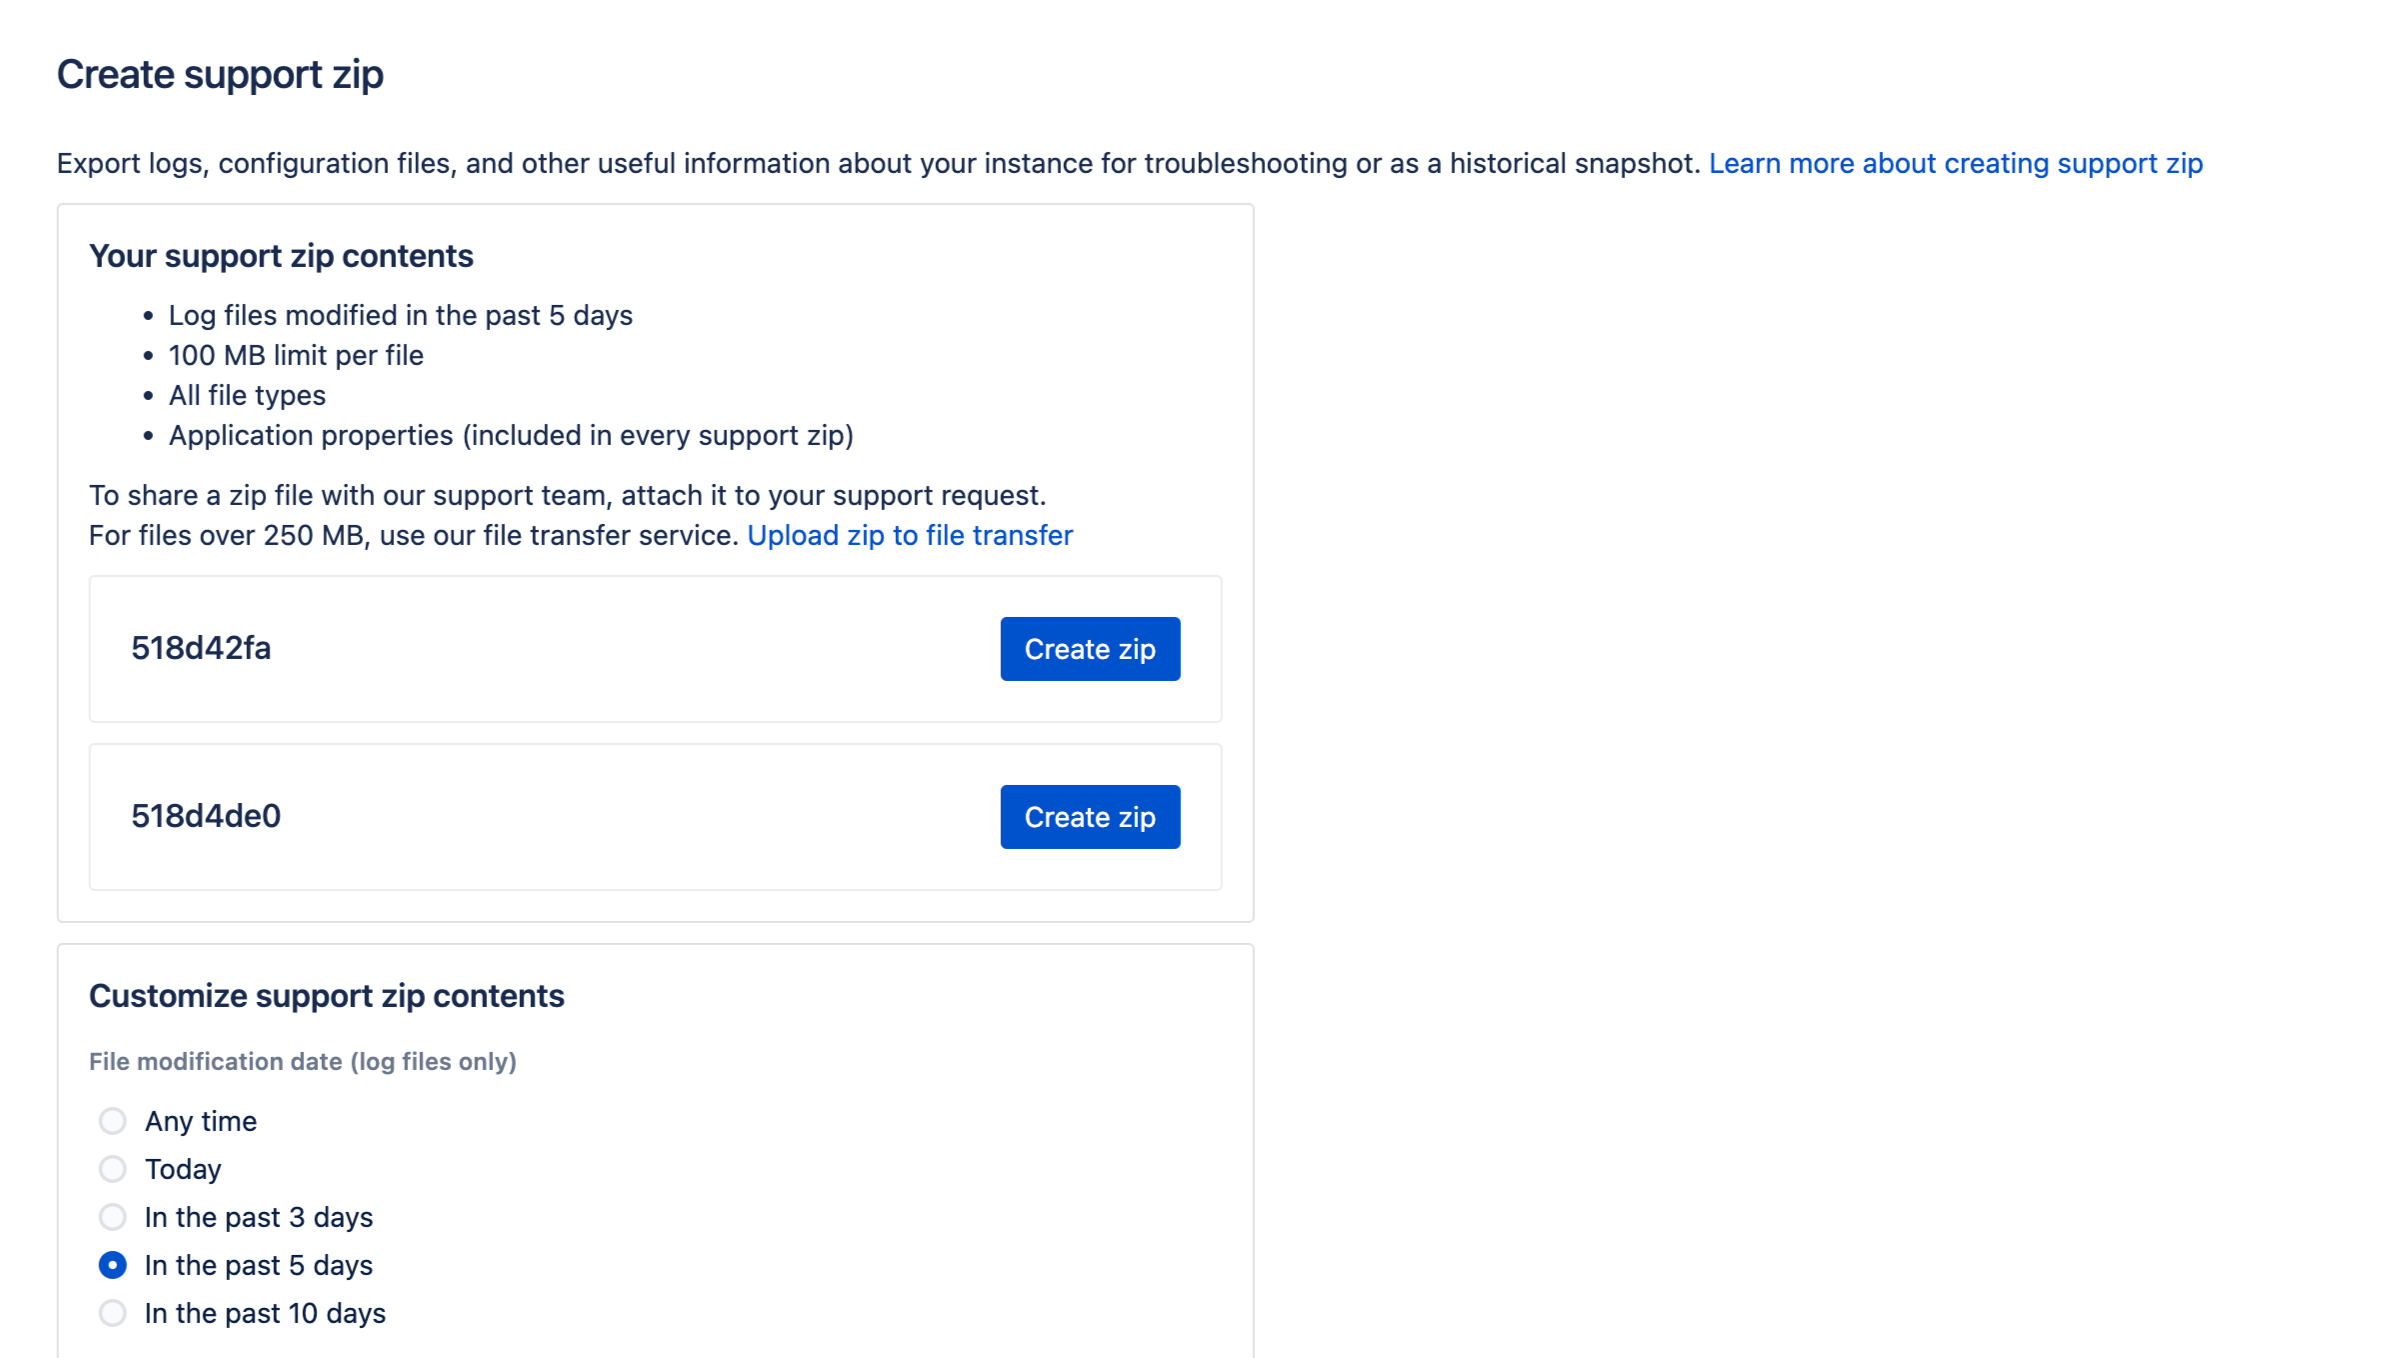This screenshot has width=2387, height=1358.
Task: Click the Create support zip page title
Action: pyautogui.click(x=220, y=74)
